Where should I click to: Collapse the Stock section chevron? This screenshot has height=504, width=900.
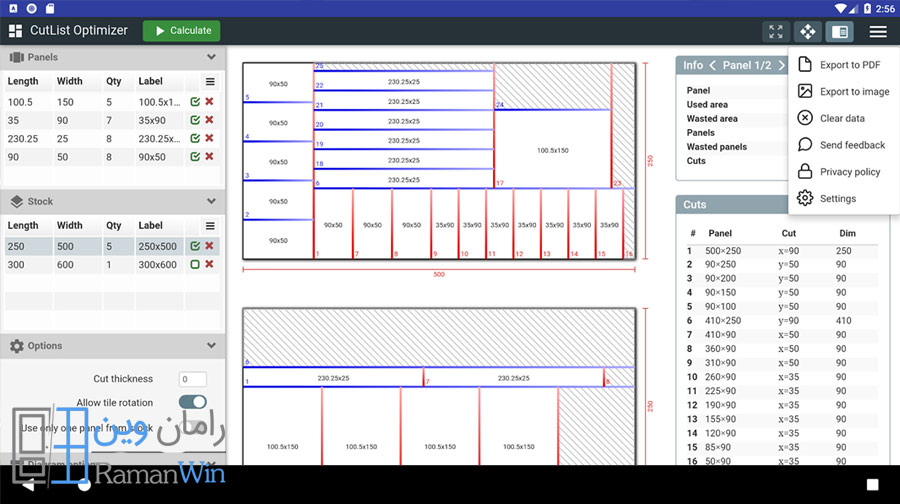click(x=211, y=201)
